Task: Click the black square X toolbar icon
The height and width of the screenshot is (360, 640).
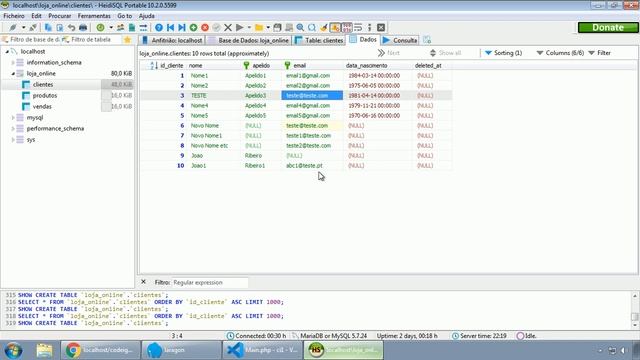Action: (x=381, y=27)
